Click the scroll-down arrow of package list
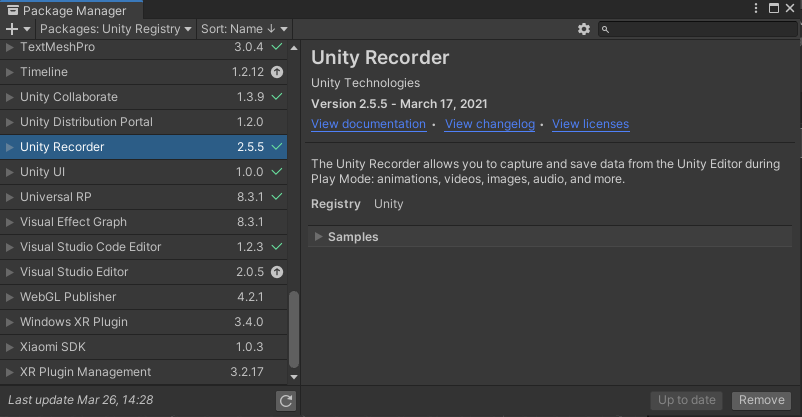 (294, 377)
